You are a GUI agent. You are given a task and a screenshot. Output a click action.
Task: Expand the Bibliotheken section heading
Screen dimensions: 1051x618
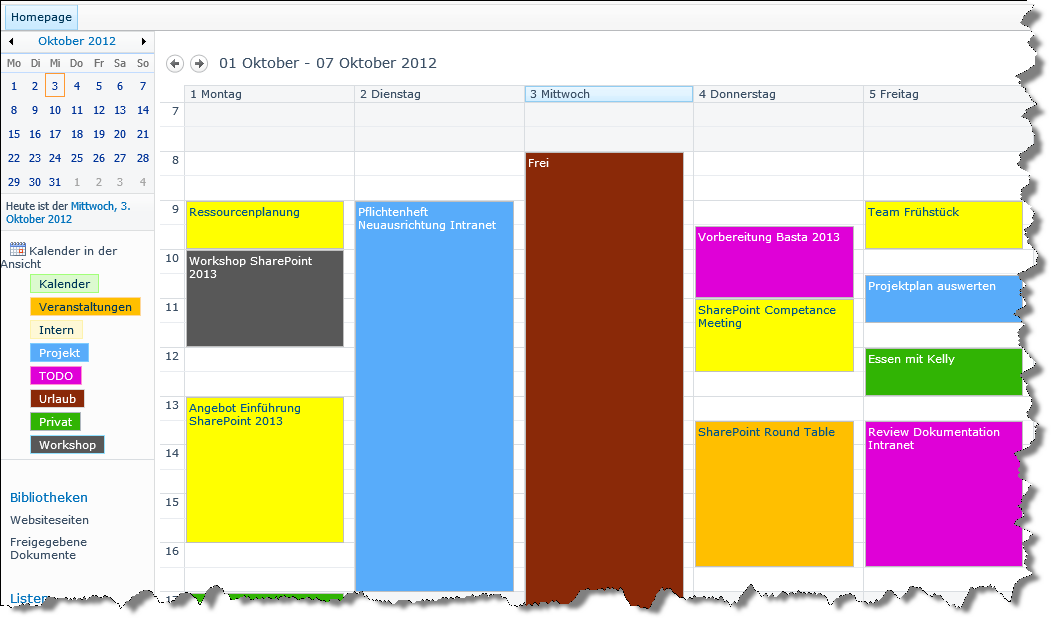[48, 497]
